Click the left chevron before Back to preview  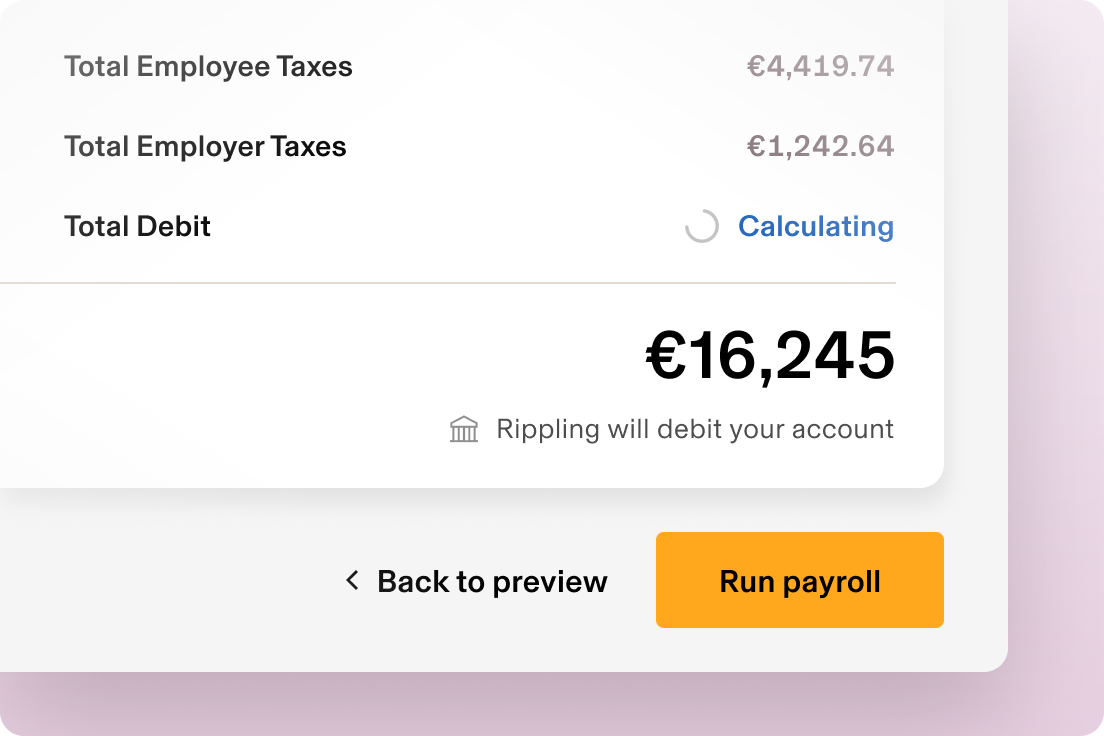pos(352,580)
